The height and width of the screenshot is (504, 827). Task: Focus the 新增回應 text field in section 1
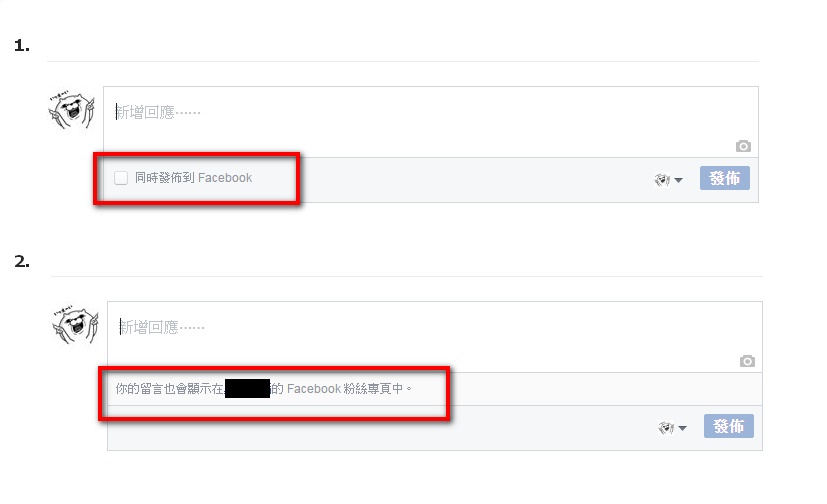click(430, 122)
